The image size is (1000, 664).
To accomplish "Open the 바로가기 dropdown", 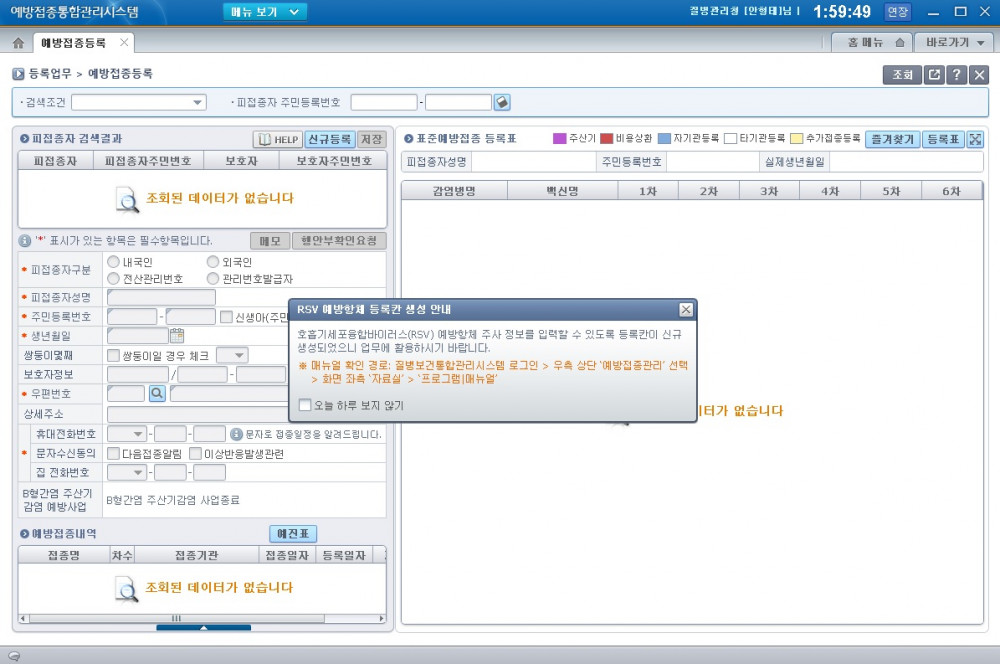I will click(956, 43).
